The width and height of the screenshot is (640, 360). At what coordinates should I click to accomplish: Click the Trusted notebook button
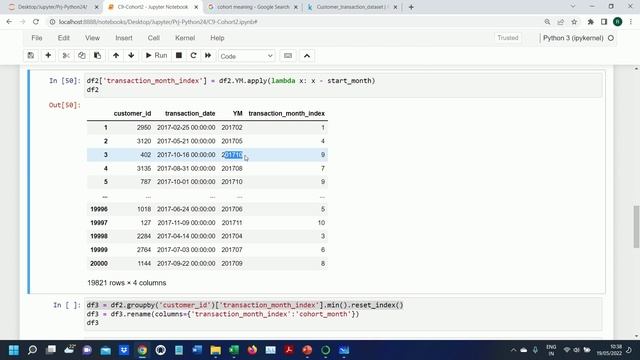[x=508, y=38]
